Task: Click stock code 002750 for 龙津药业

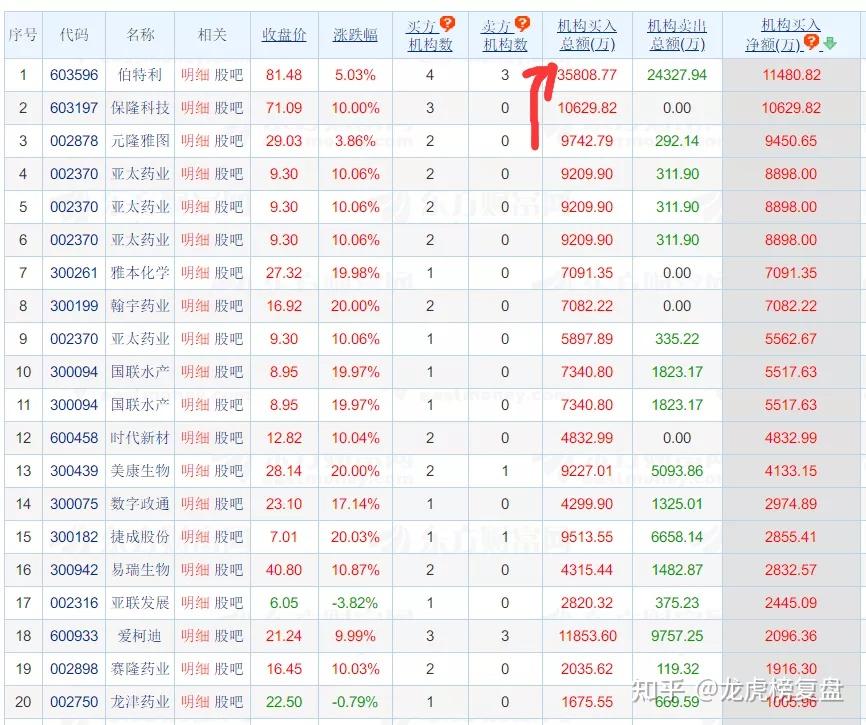Action: 74,702
